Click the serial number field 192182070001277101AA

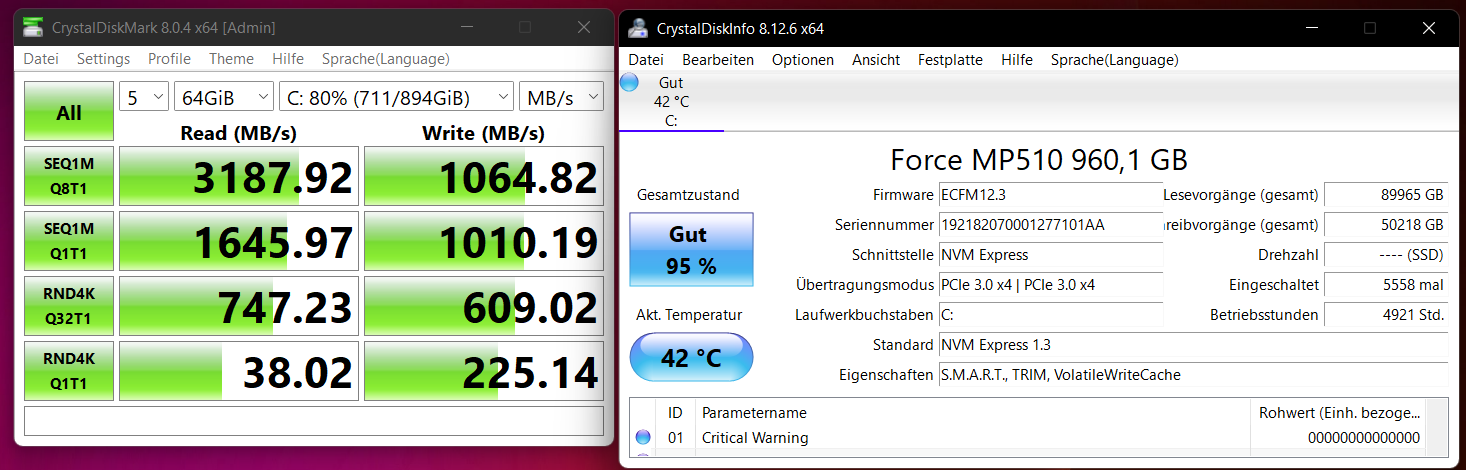point(1050,225)
